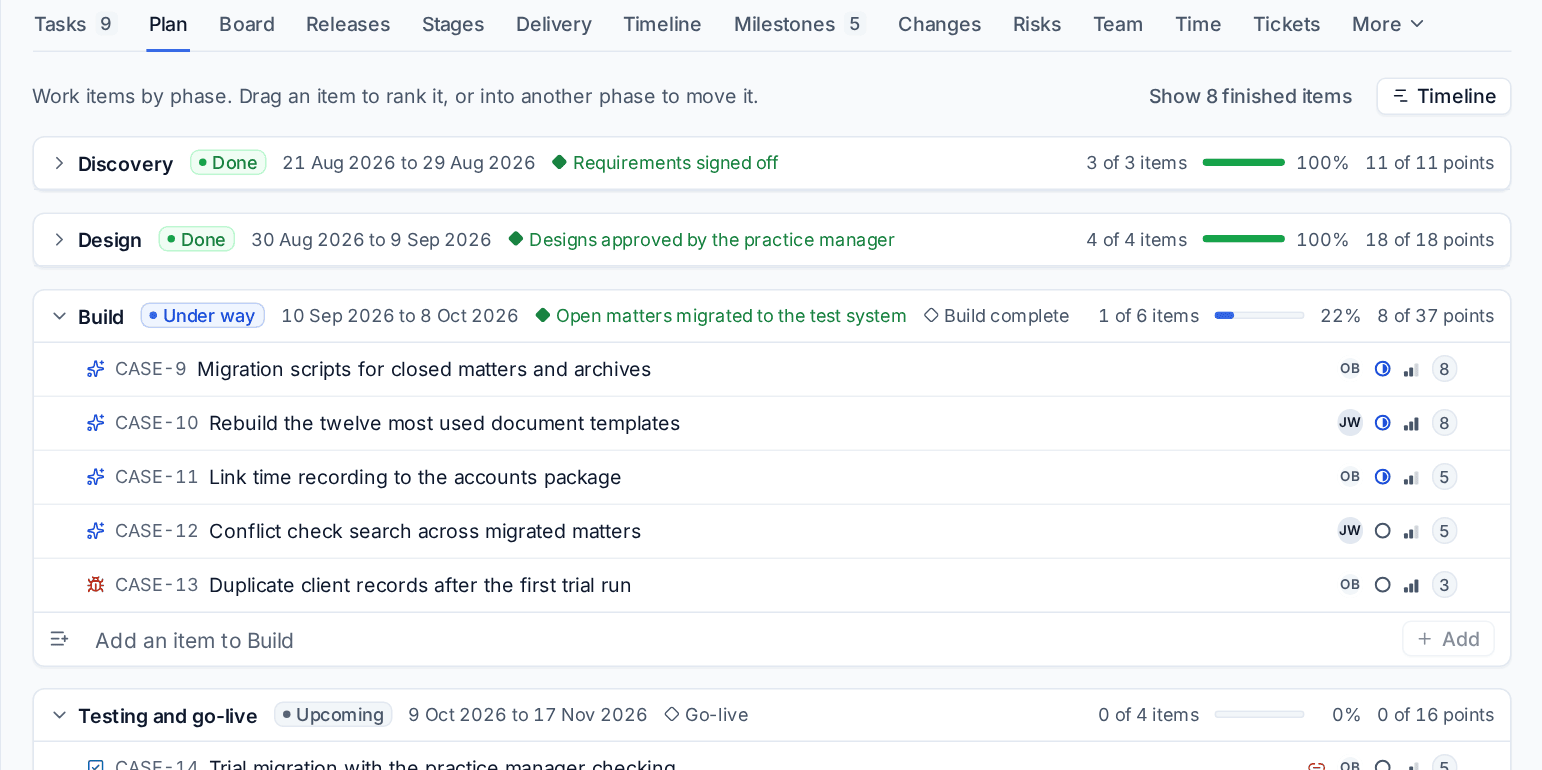Open the More tabs dropdown
Image resolution: width=1542 pixels, height=770 pixels.
tap(1388, 24)
